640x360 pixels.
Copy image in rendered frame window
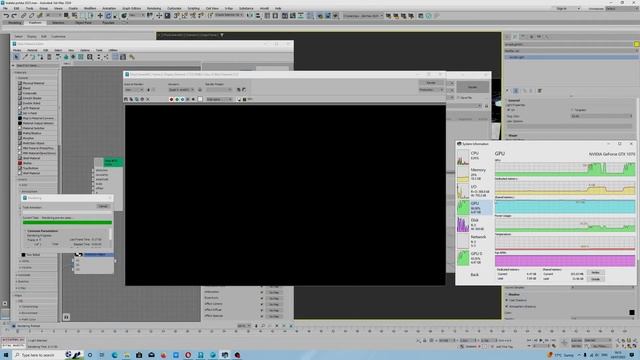pyautogui.click(x=131, y=99)
